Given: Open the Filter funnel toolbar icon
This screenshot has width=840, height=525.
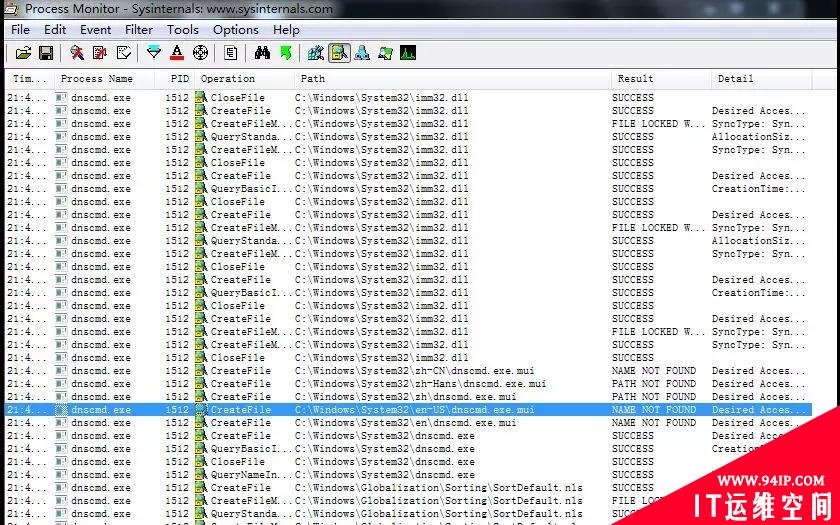Looking at the screenshot, I should pos(154,53).
